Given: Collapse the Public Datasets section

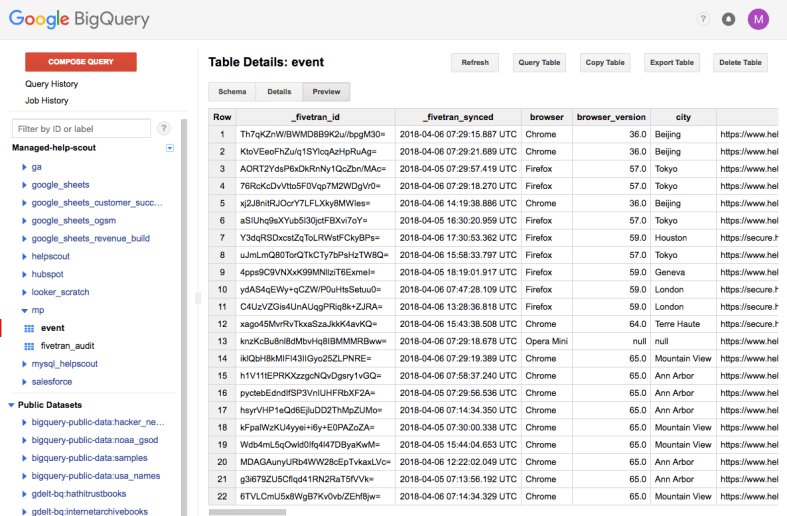Looking at the screenshot, I should (x=11, y=405).
